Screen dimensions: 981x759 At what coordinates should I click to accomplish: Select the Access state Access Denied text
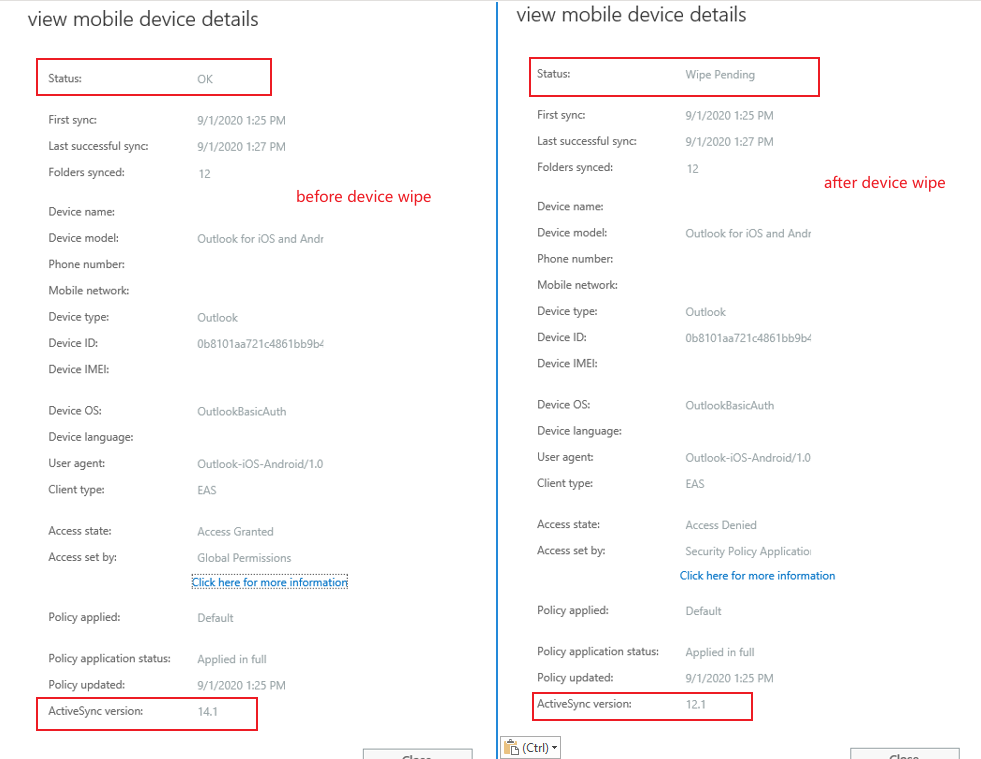[x=721, y=524]
